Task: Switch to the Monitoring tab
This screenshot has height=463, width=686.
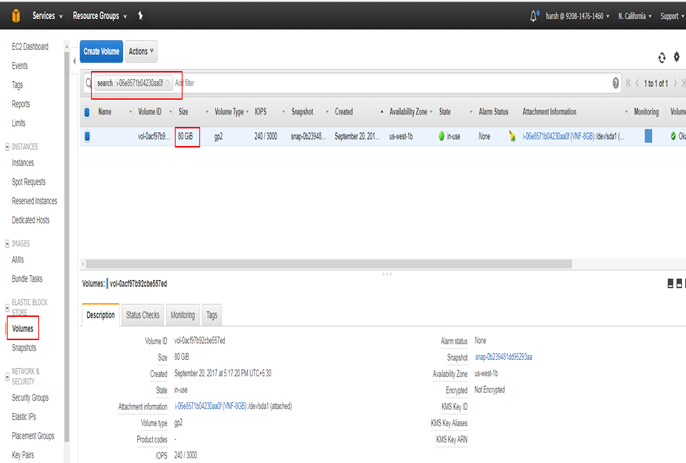Action: coord(182,315)
